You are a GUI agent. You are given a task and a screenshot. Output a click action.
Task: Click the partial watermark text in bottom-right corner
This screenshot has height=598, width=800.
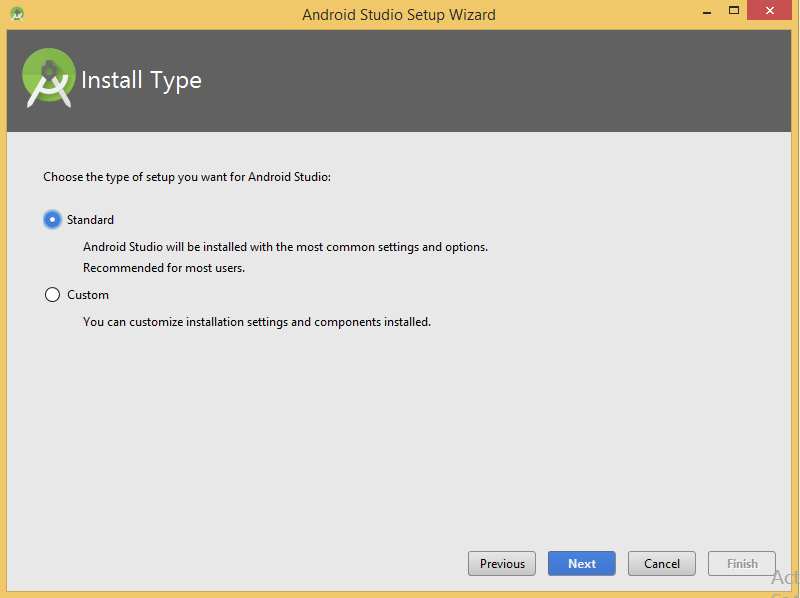(x=785, y=580)
